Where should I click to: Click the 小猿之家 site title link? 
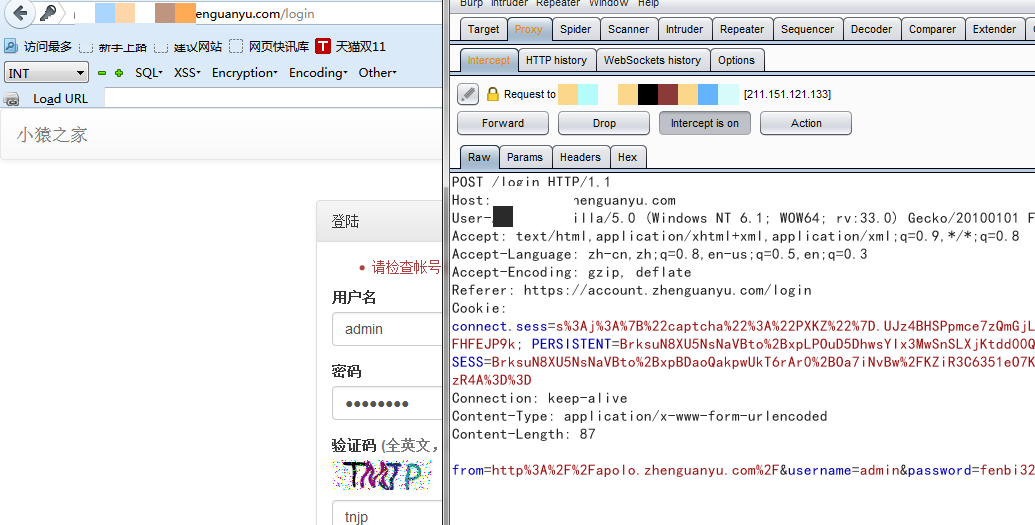pos(52,135)
